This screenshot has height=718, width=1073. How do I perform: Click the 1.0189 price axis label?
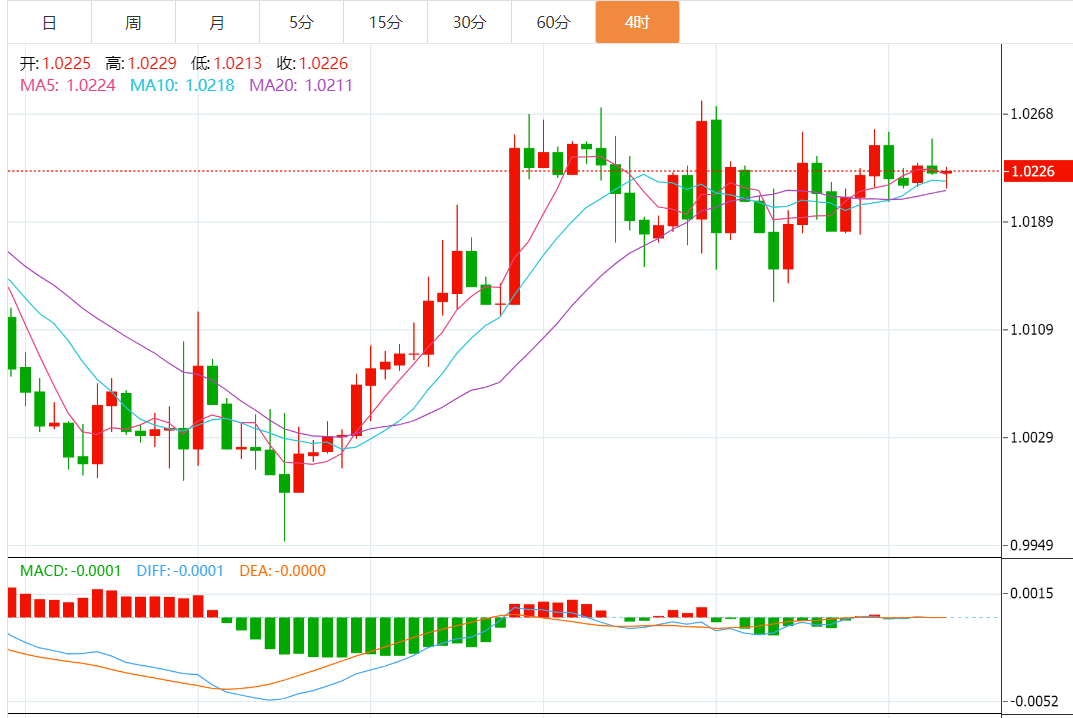[1032, 222]
